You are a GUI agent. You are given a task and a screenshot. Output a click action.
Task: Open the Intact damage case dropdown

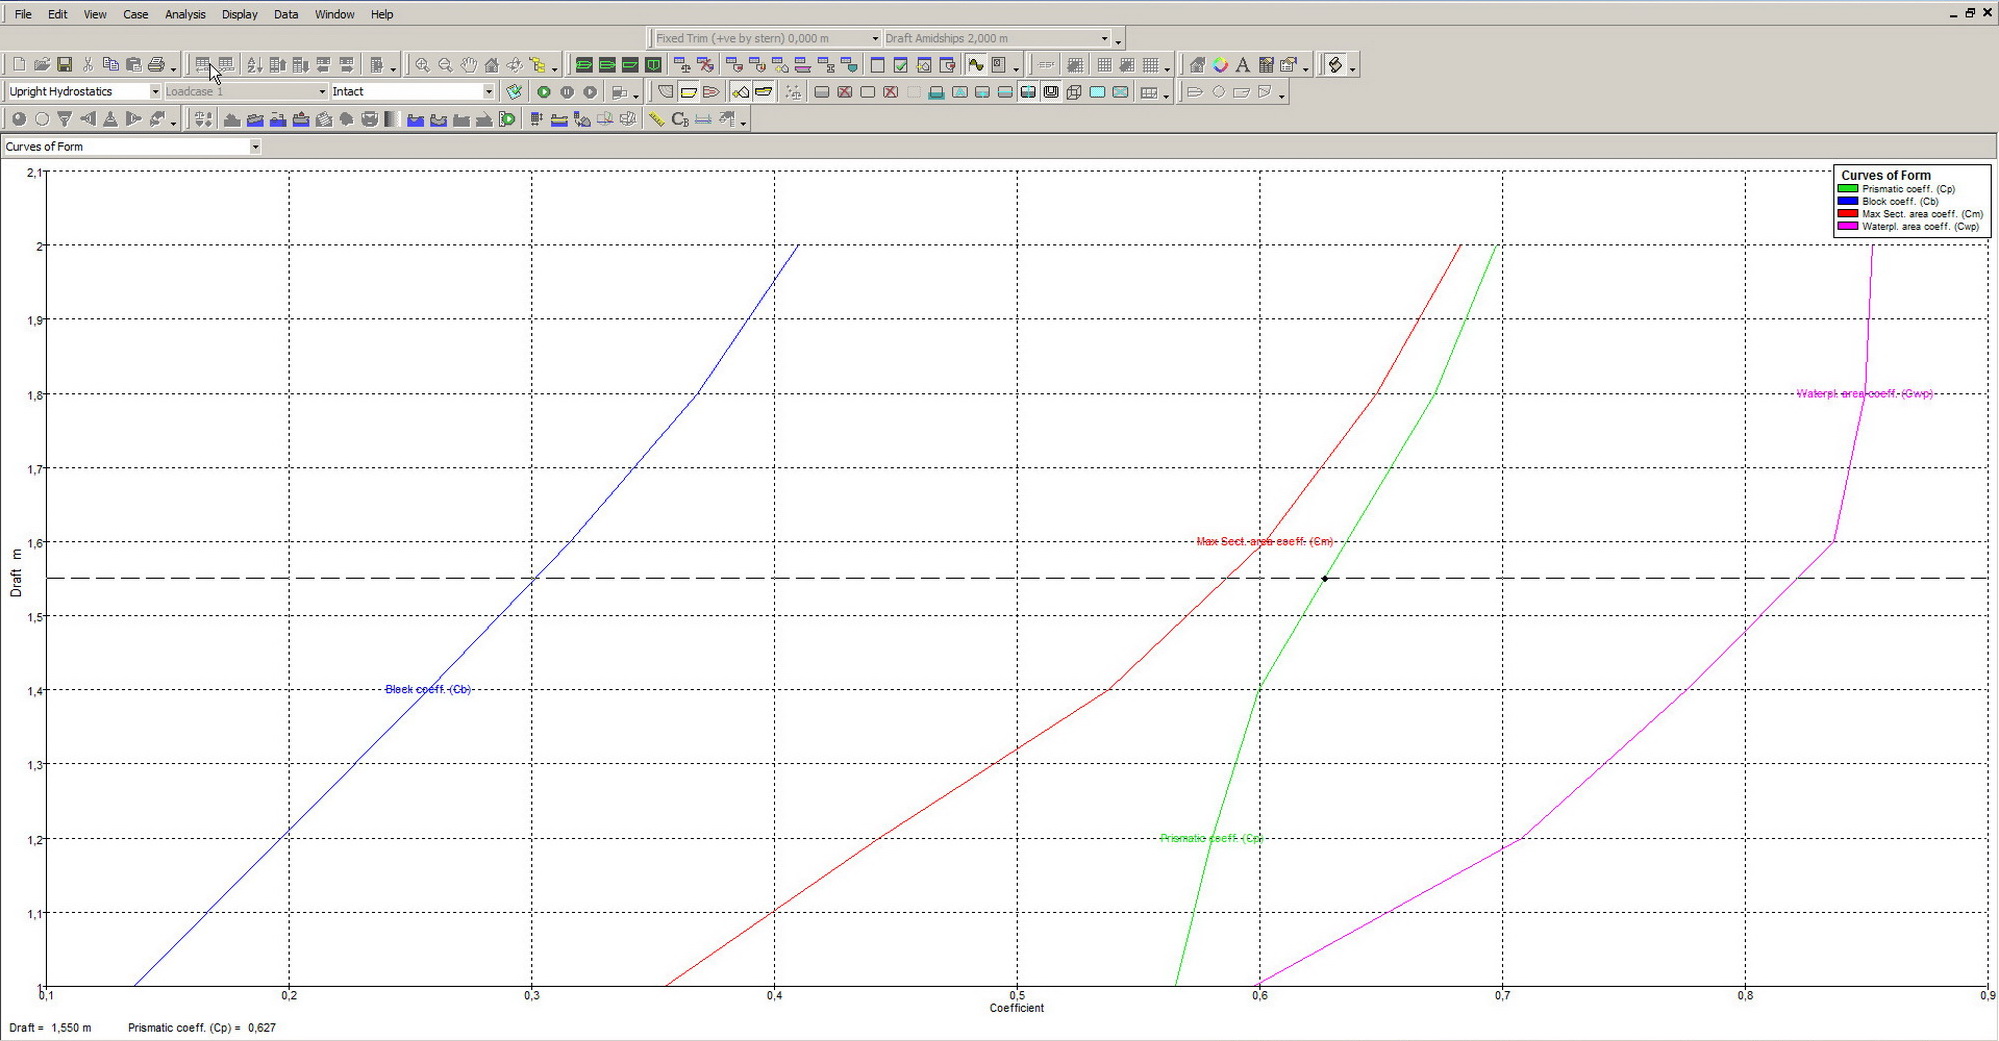tap(488, 91)
